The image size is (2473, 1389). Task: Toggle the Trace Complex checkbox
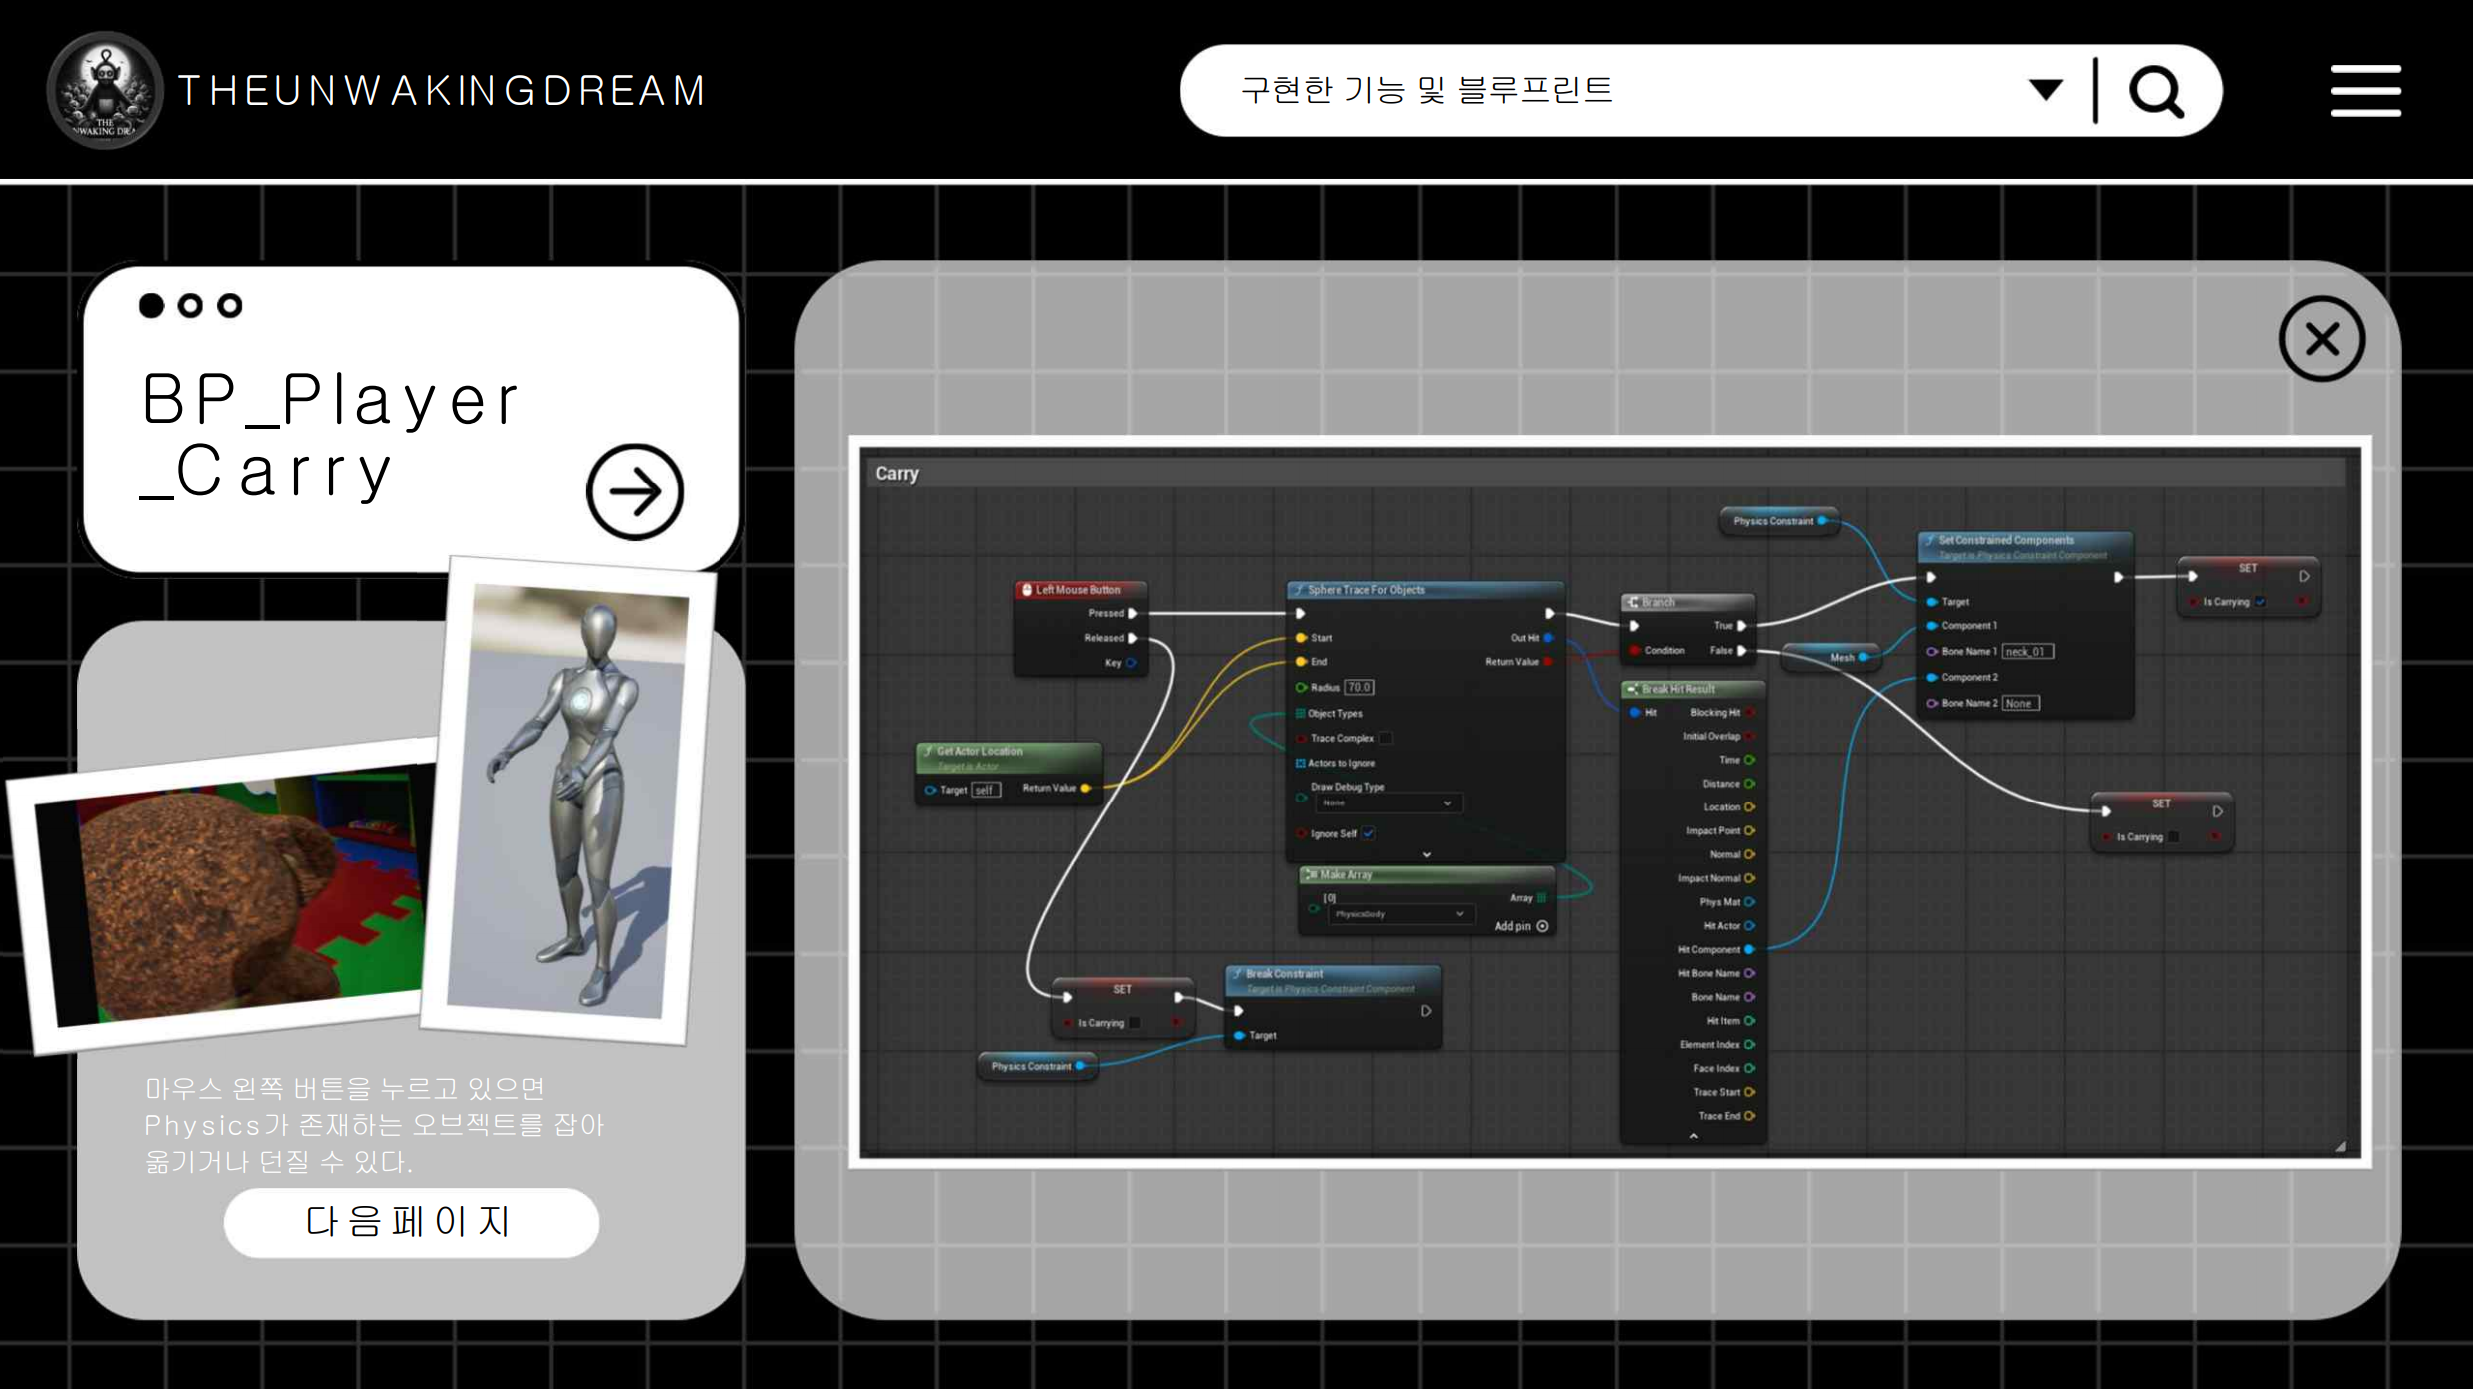click(x=1385, y=738)
